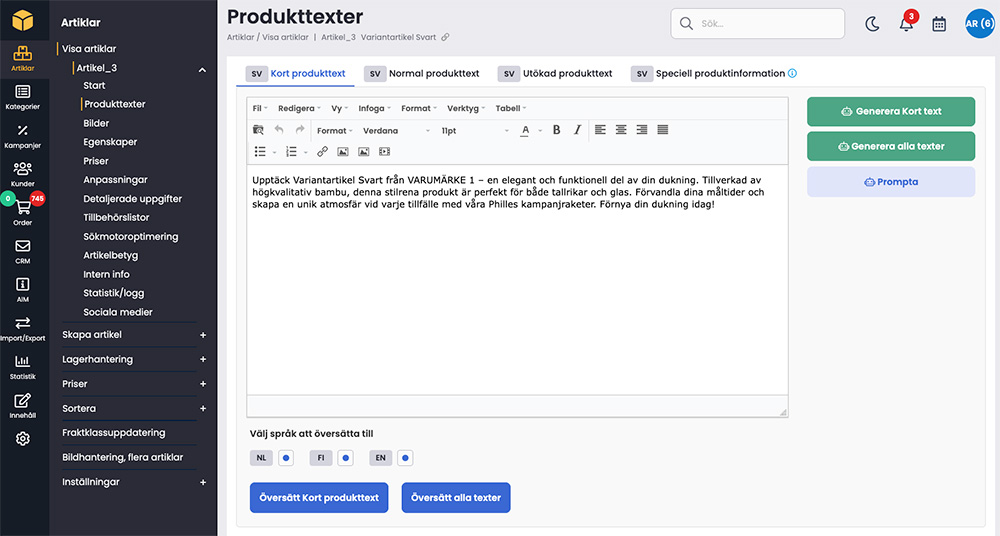Screen dimensions: 1000x536
Task: Open the notifications bell
Action: (x=906, y=24)
